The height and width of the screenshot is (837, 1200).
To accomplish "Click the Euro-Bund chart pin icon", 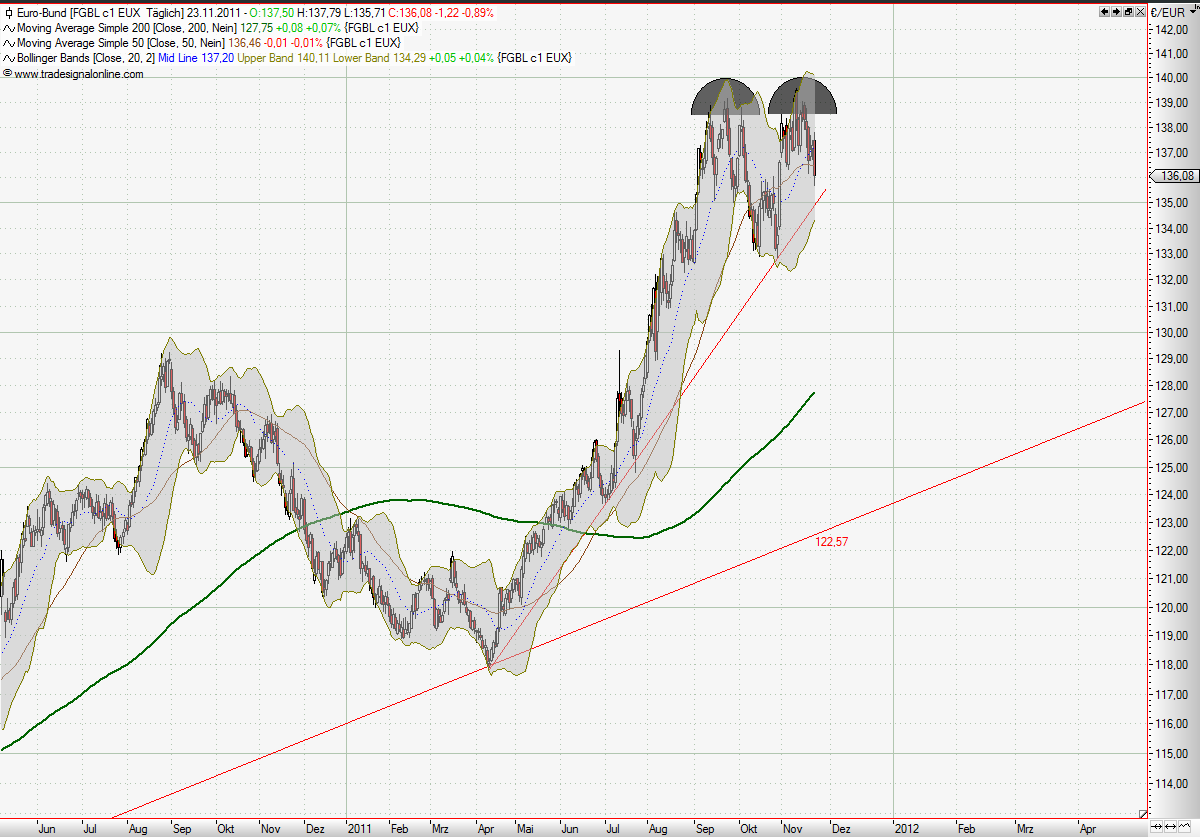I will 7,13.
